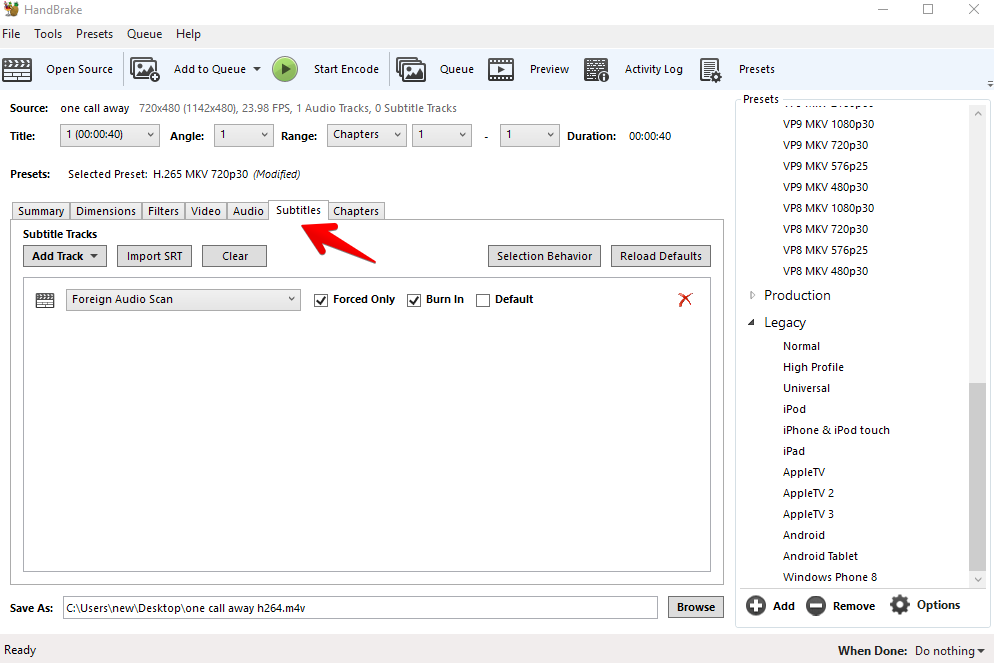This screenshot has width=994, height=663.
Task: Open the start chapter dropdown
Action: [442, 135]
